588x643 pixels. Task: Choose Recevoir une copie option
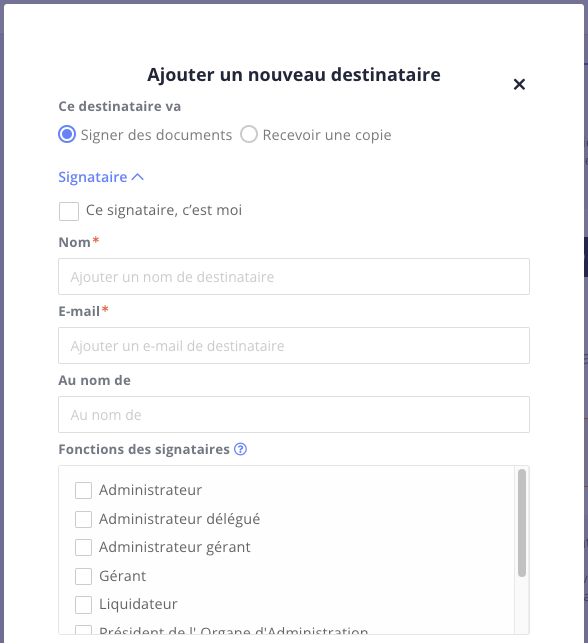click(x=249, y=134)
